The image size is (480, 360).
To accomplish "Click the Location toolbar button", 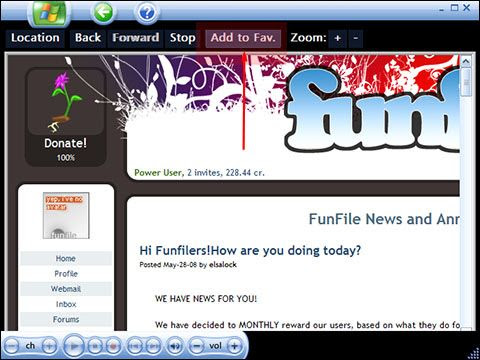I will click(x=35, y=38).
